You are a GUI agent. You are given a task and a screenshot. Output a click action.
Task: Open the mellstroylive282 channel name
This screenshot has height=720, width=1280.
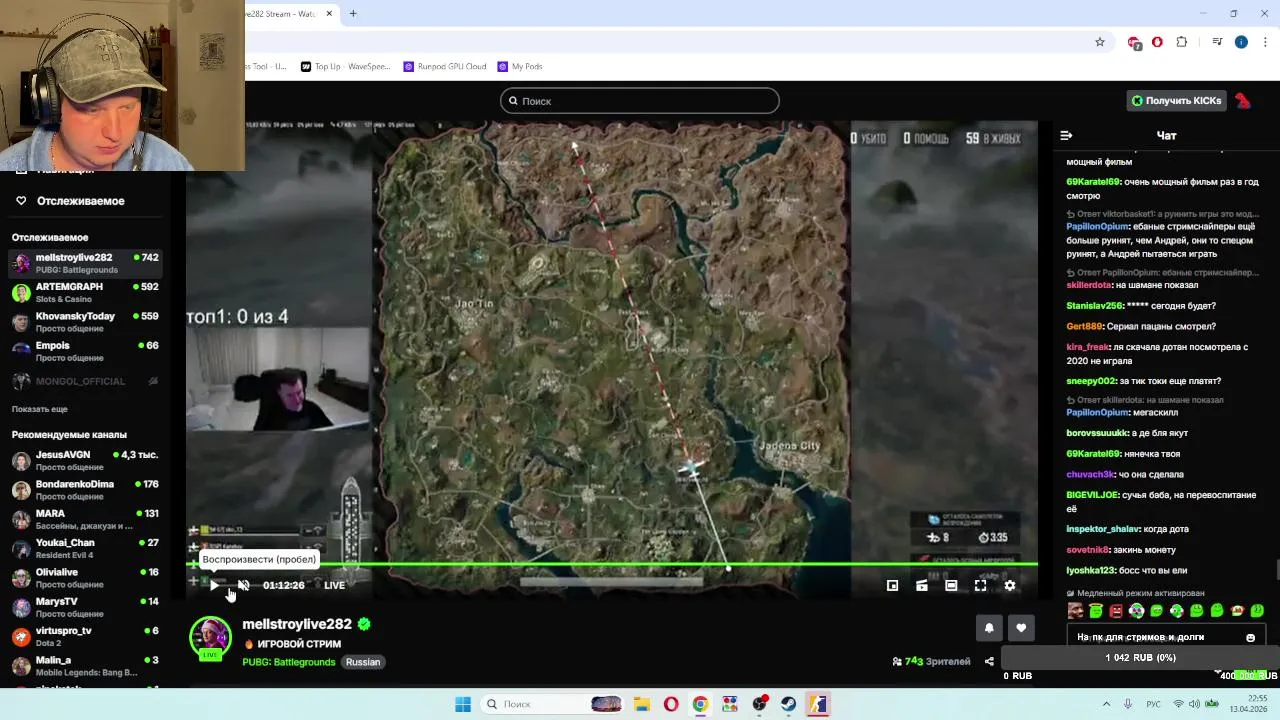(297, 624)
